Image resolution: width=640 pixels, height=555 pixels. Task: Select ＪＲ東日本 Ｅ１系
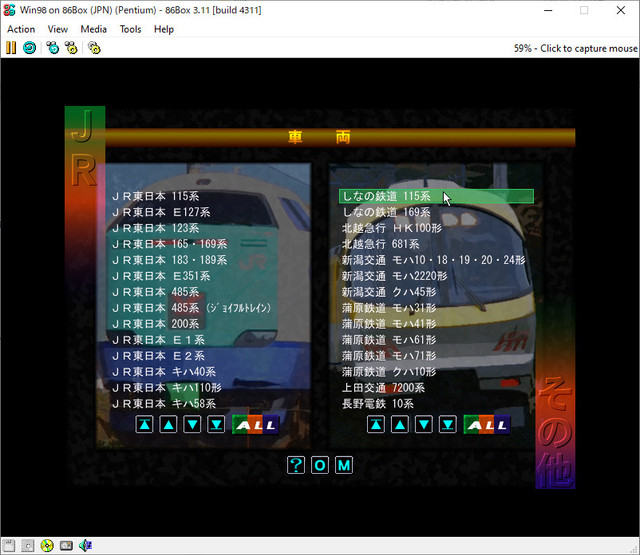point(158,340)
